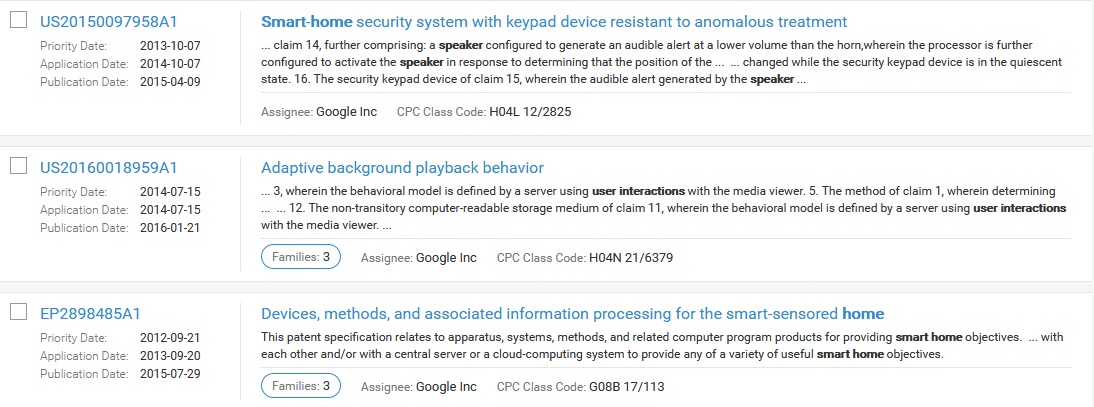This screenshot has height=407, width=1094.
Task: Open patent number US20160018959A1
Action: pos(108,167)
